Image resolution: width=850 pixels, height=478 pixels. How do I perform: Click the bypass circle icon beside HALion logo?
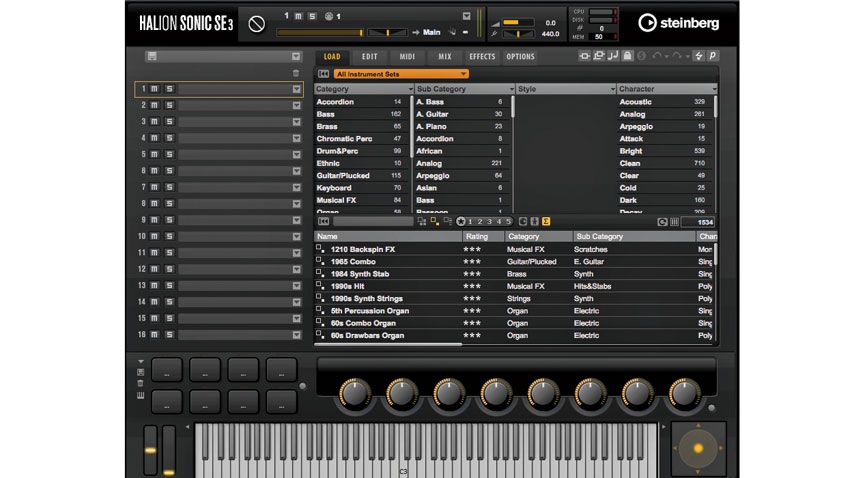tap(257, 24)
